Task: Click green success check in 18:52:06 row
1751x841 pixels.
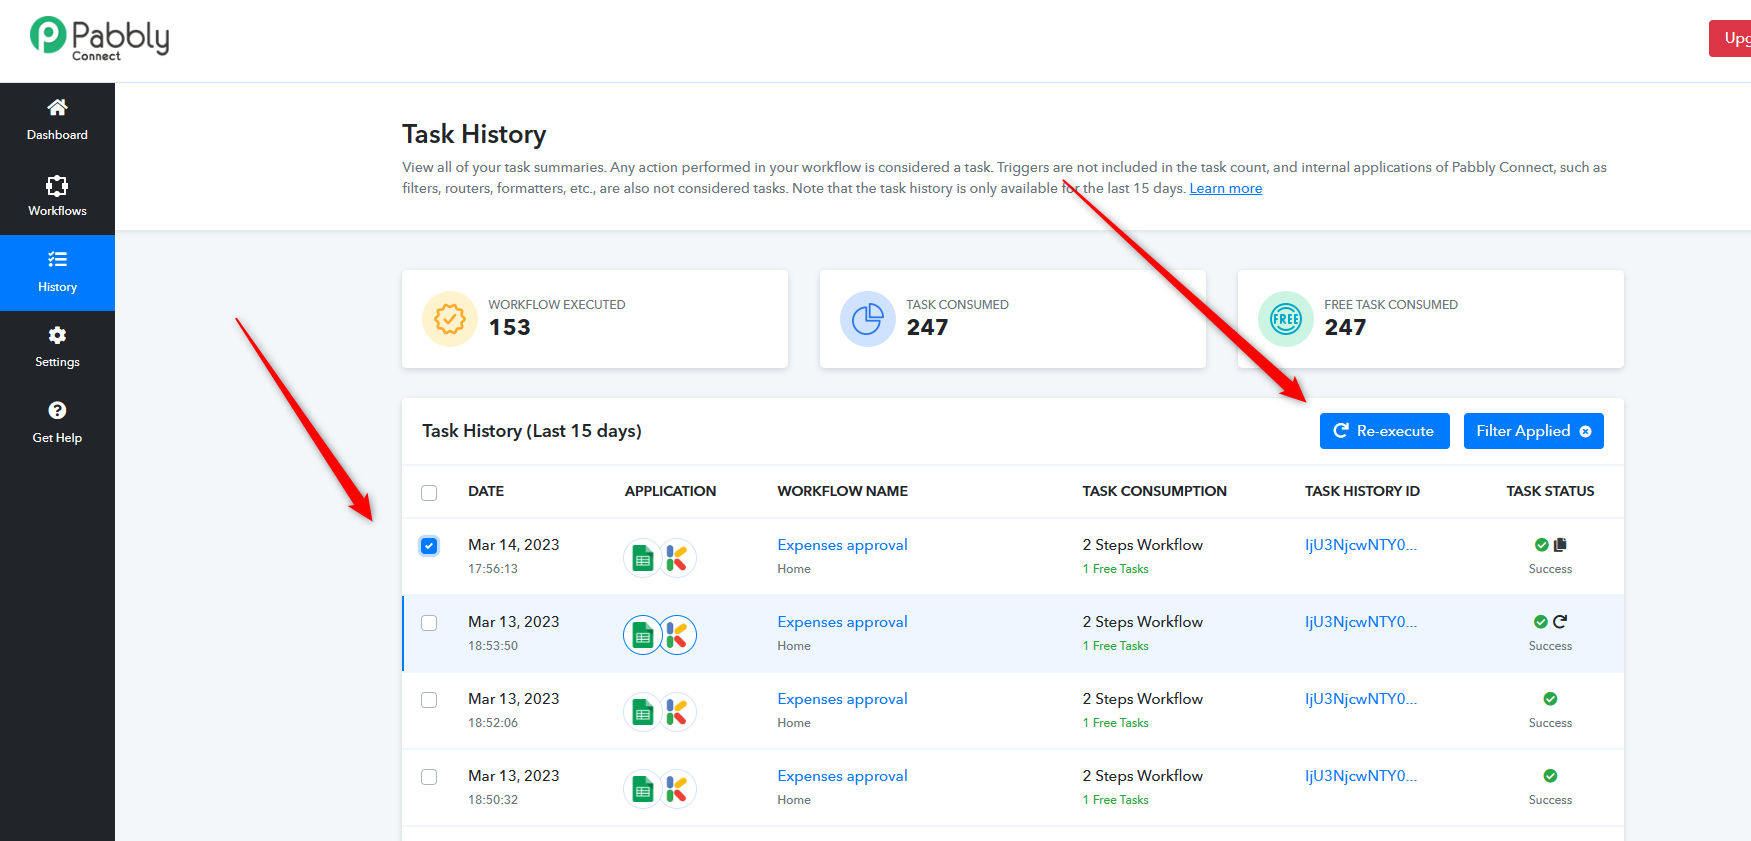Action: (1550, 699)
